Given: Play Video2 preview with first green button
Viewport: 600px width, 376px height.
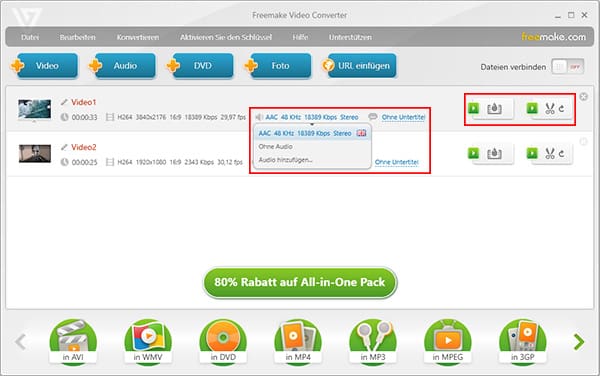Looking at the screenshot, I should 473,153.
